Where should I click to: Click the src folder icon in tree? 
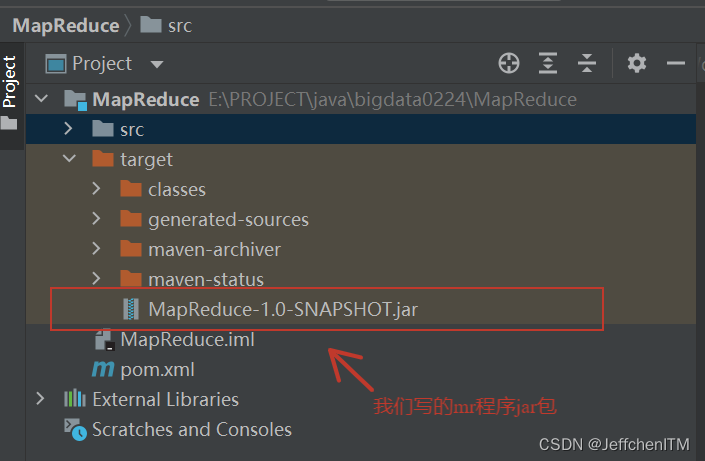pos(103,129)
